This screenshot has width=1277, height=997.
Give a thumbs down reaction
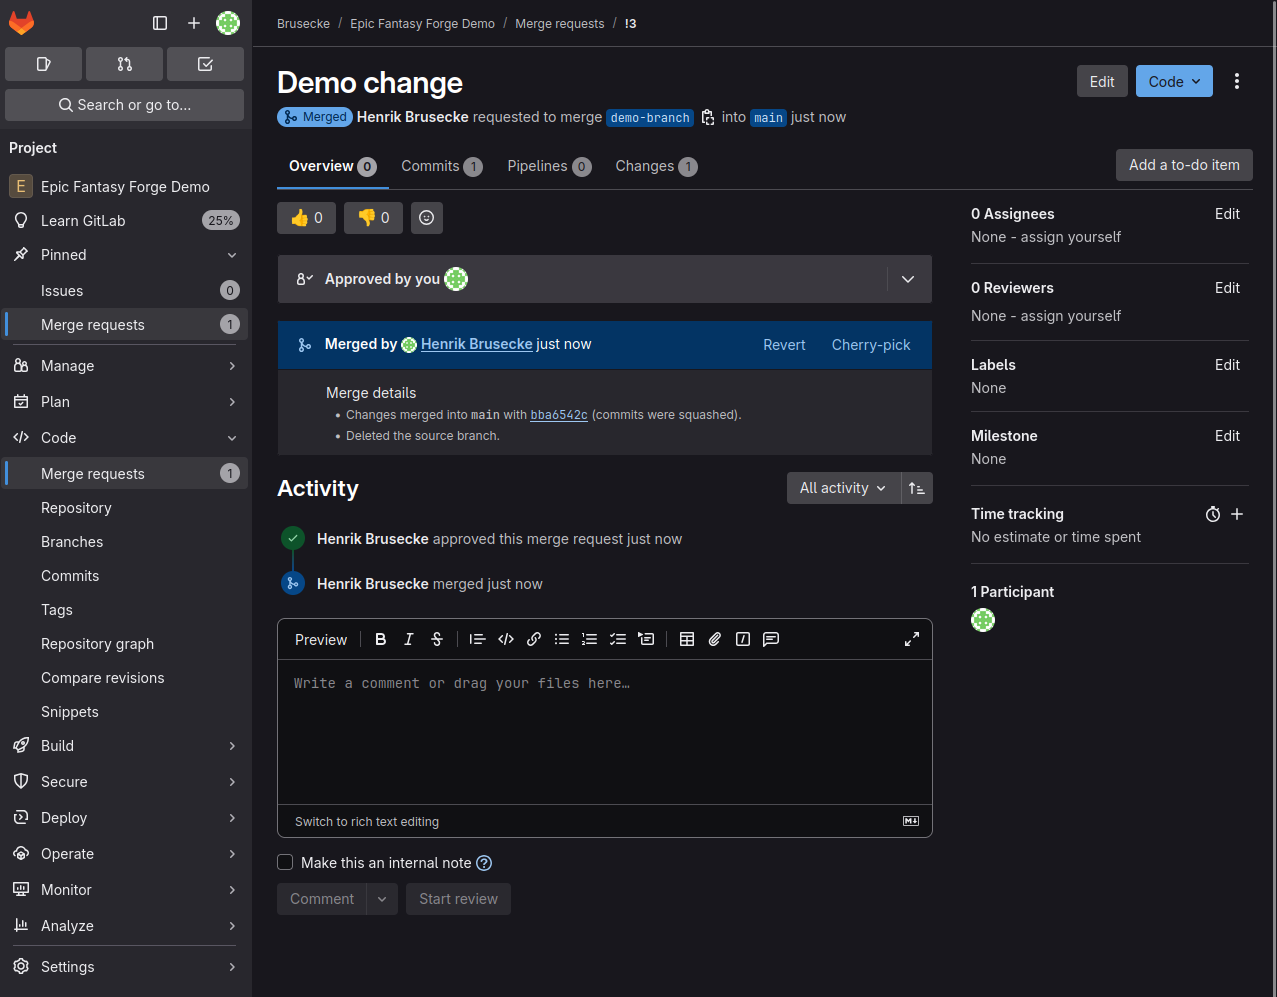(x=373, y=218)
